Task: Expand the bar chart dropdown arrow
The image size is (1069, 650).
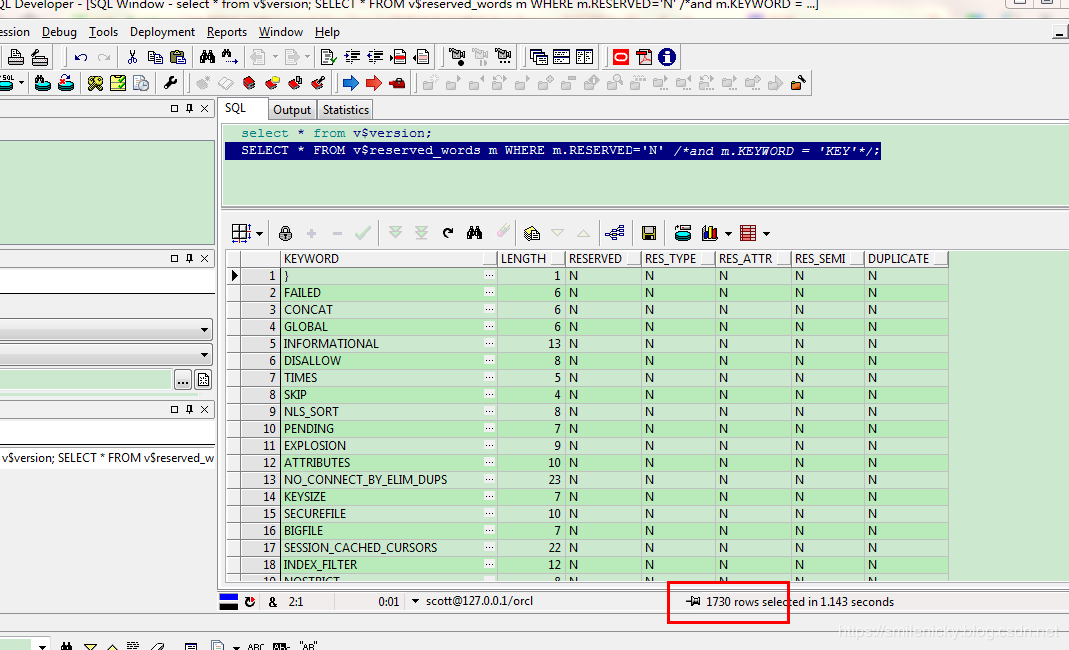Action: pyautogui.click(x=728, y=234)
